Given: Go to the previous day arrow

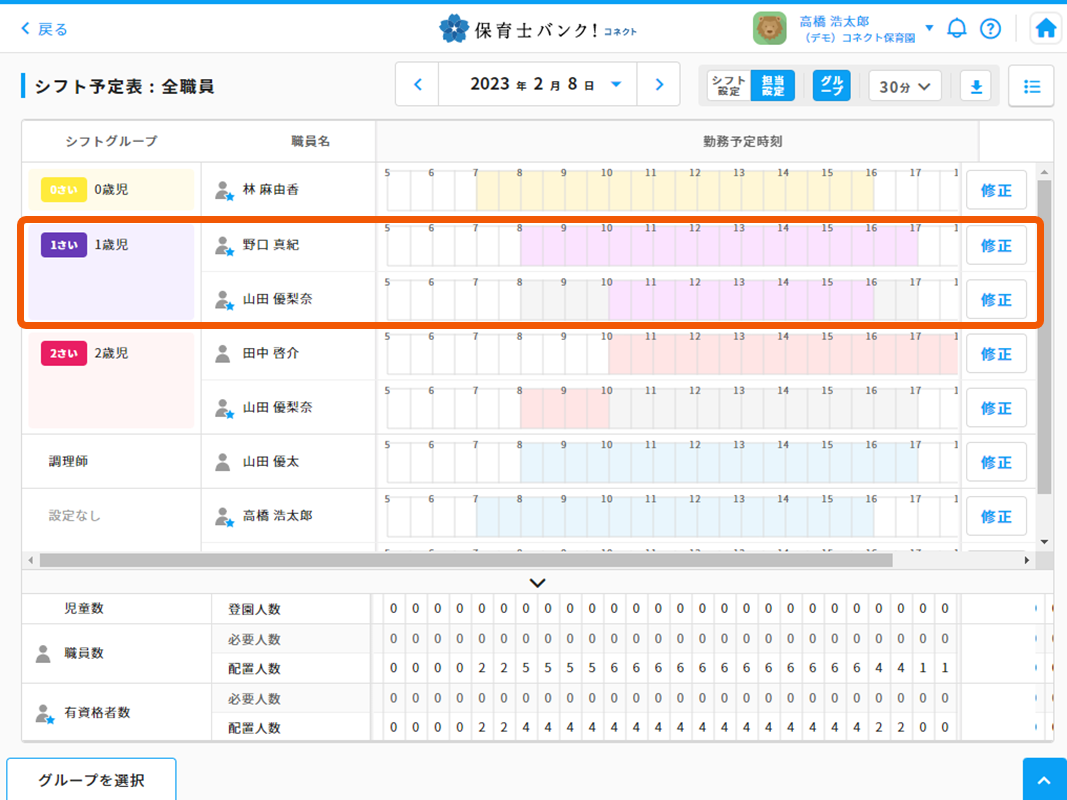Looking at the screenshot, I should pyautogui.click(x=418, y=85).
